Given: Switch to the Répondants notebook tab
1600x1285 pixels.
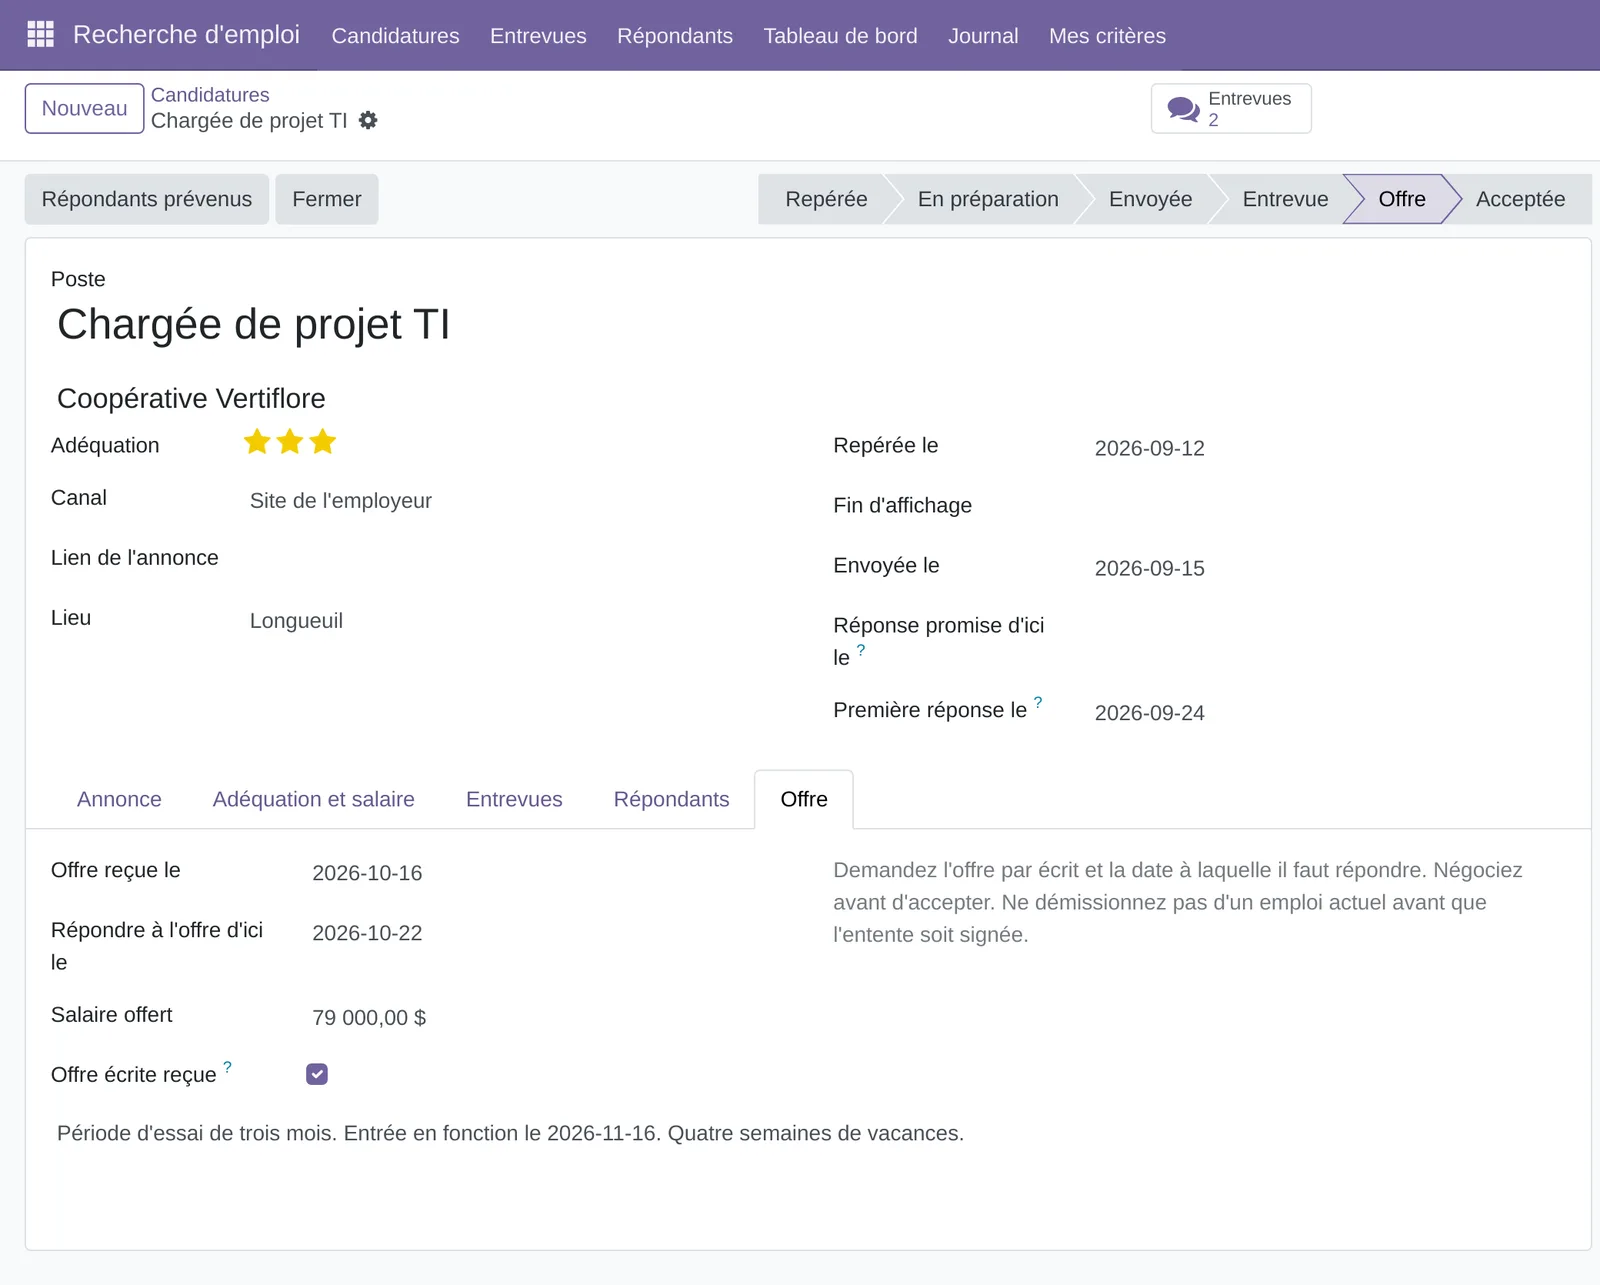Looking at the screenshot, I should pyautogui.click(x=671, y=799).
